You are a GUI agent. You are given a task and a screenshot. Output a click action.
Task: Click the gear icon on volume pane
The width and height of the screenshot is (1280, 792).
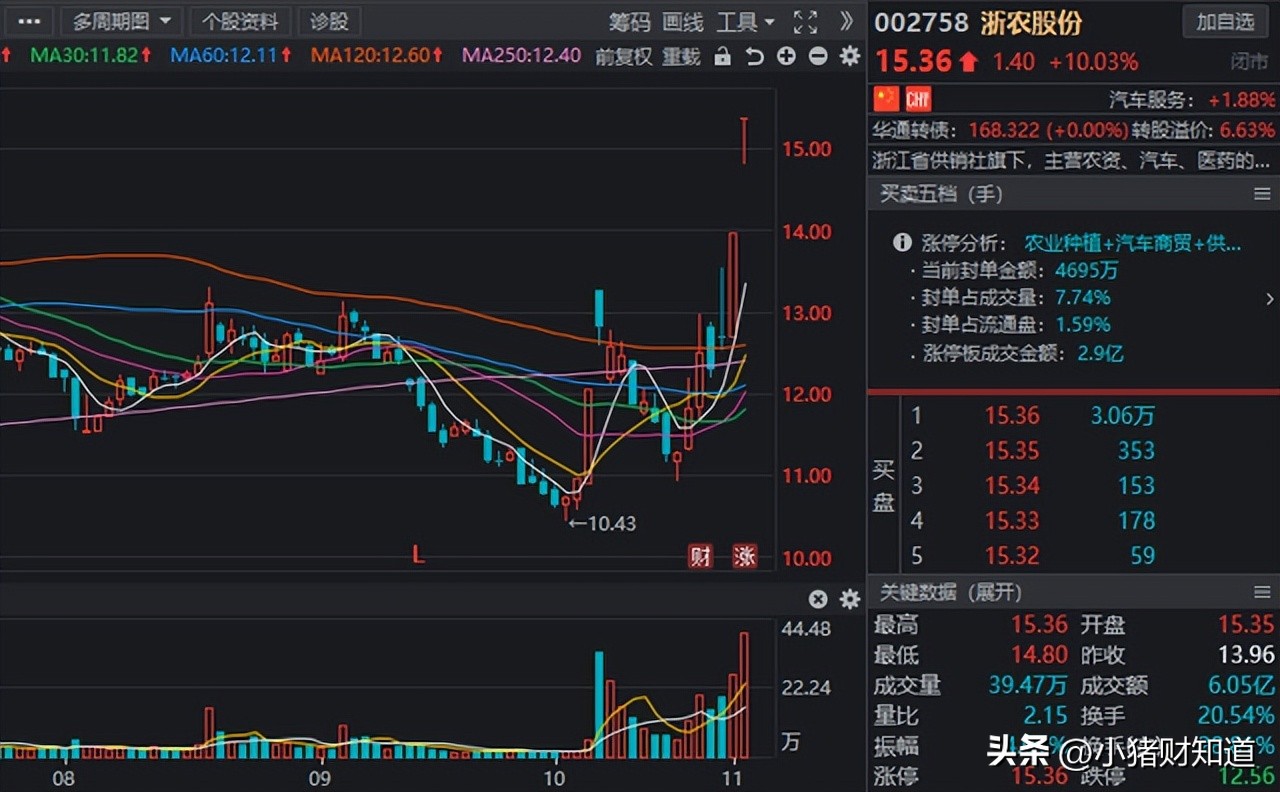849,599
